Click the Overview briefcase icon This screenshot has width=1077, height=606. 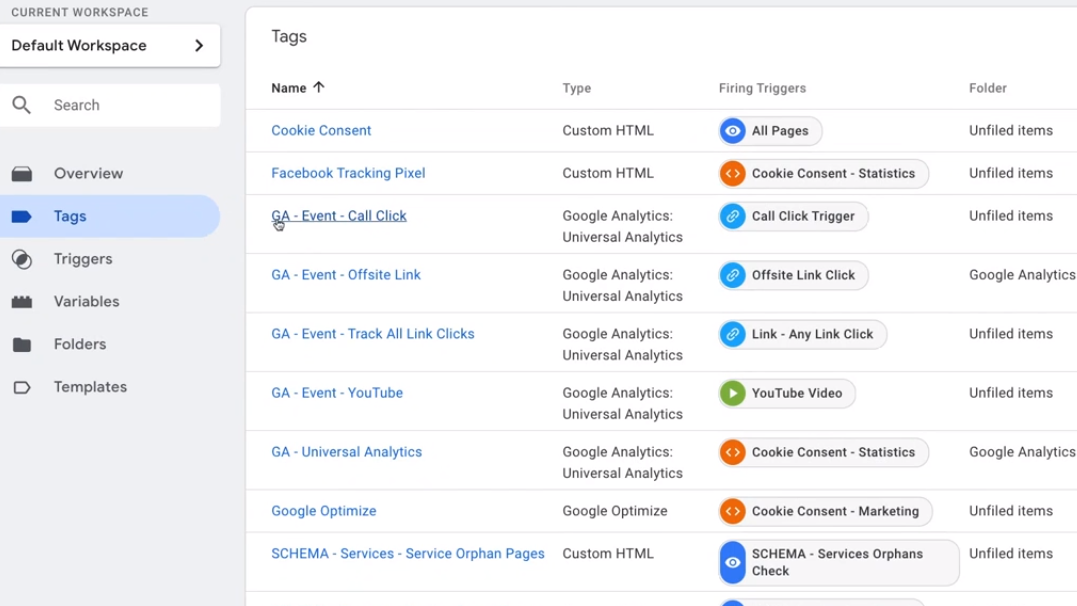point(22,174)
